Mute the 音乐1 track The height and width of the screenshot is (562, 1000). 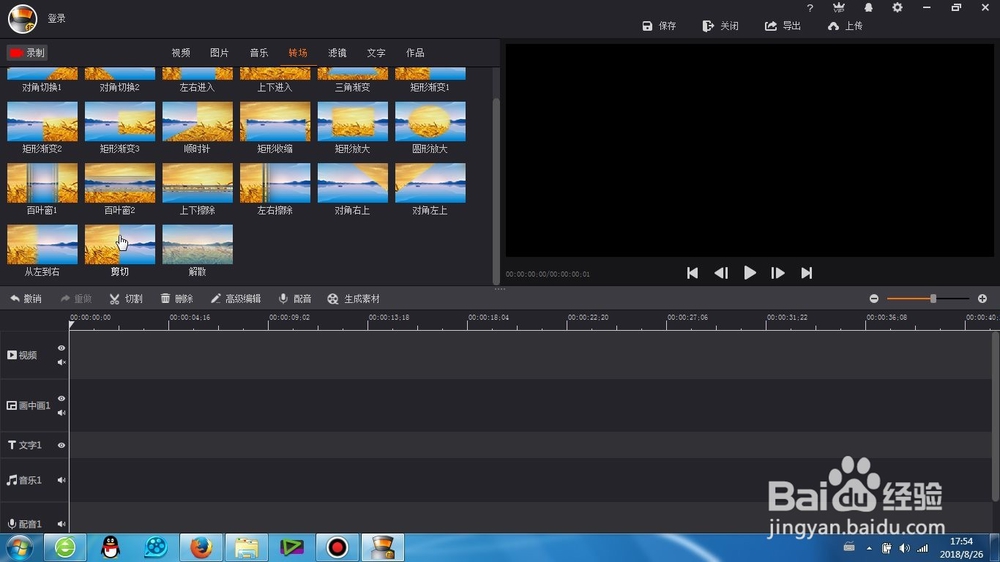point(61,480)
